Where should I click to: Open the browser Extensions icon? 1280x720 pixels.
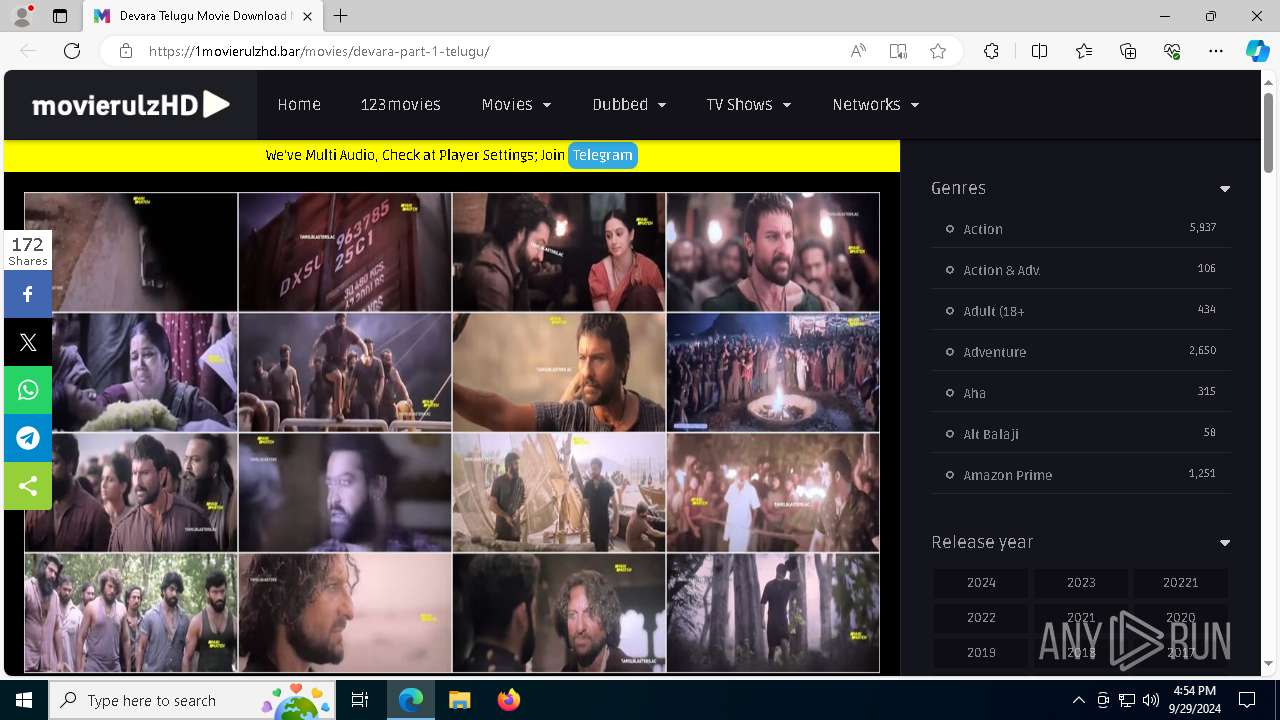(x=991, y=51)
